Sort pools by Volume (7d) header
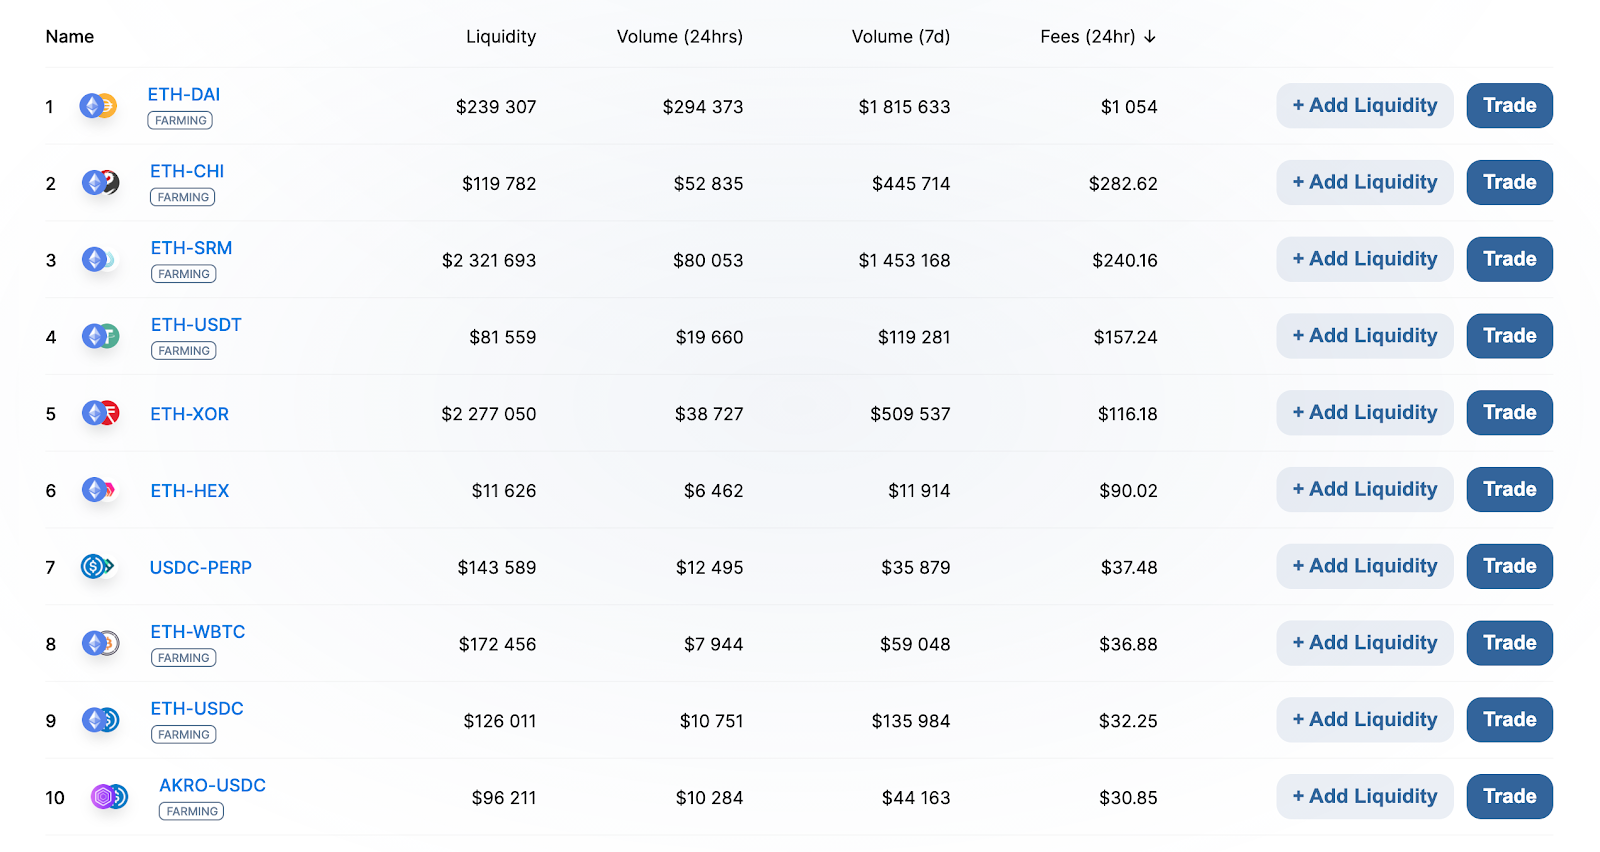The height and width of the screenshot is (852, 1600). [900, 37]
